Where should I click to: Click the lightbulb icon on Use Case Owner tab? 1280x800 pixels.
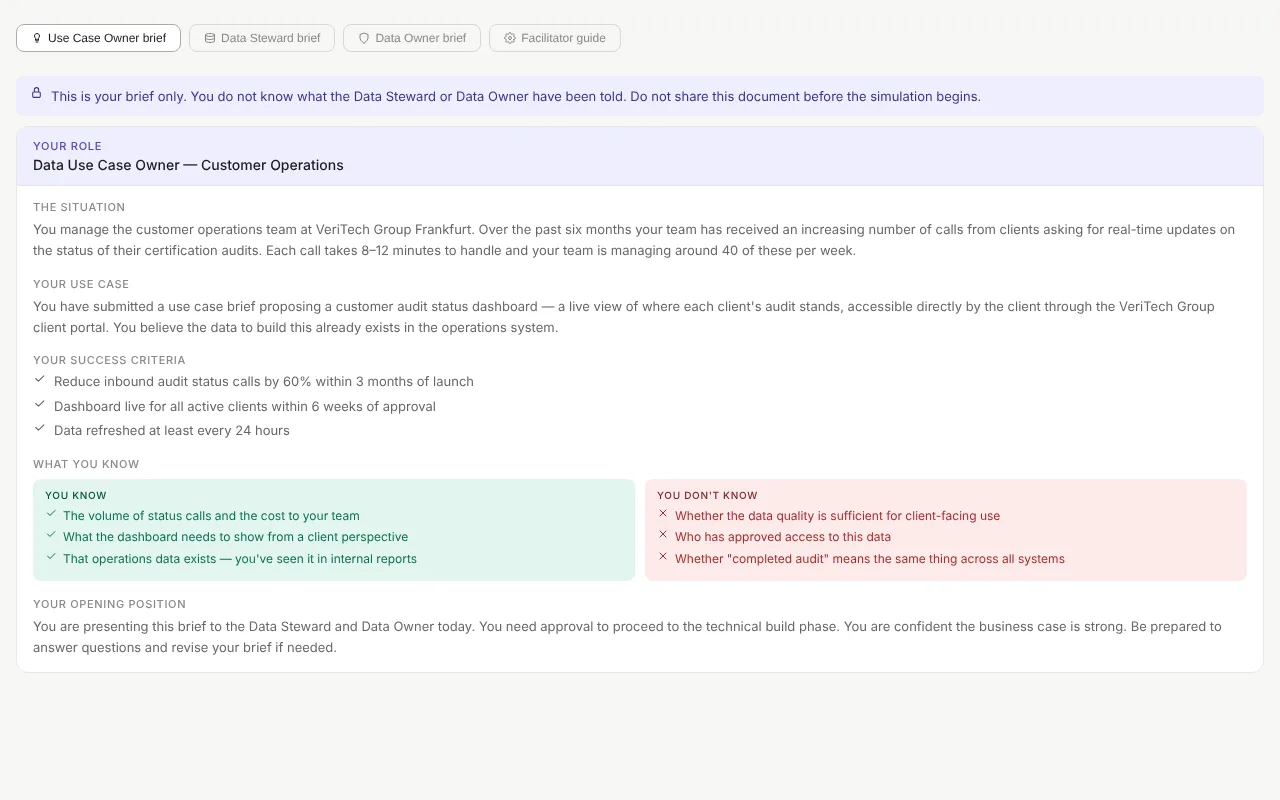[37, 38]
